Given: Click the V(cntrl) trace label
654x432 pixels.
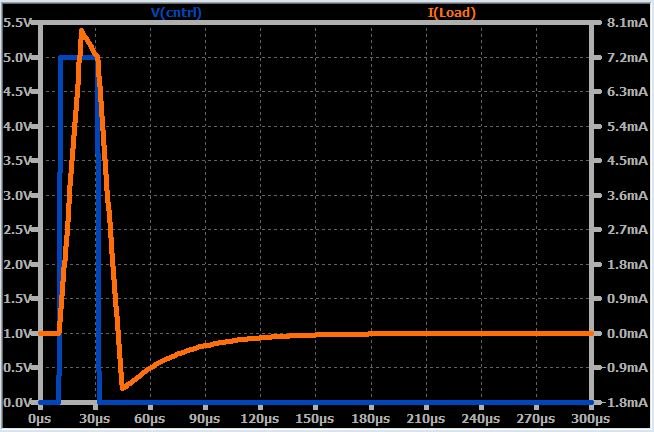Looking at the screenshot, I should click(191, 12).
